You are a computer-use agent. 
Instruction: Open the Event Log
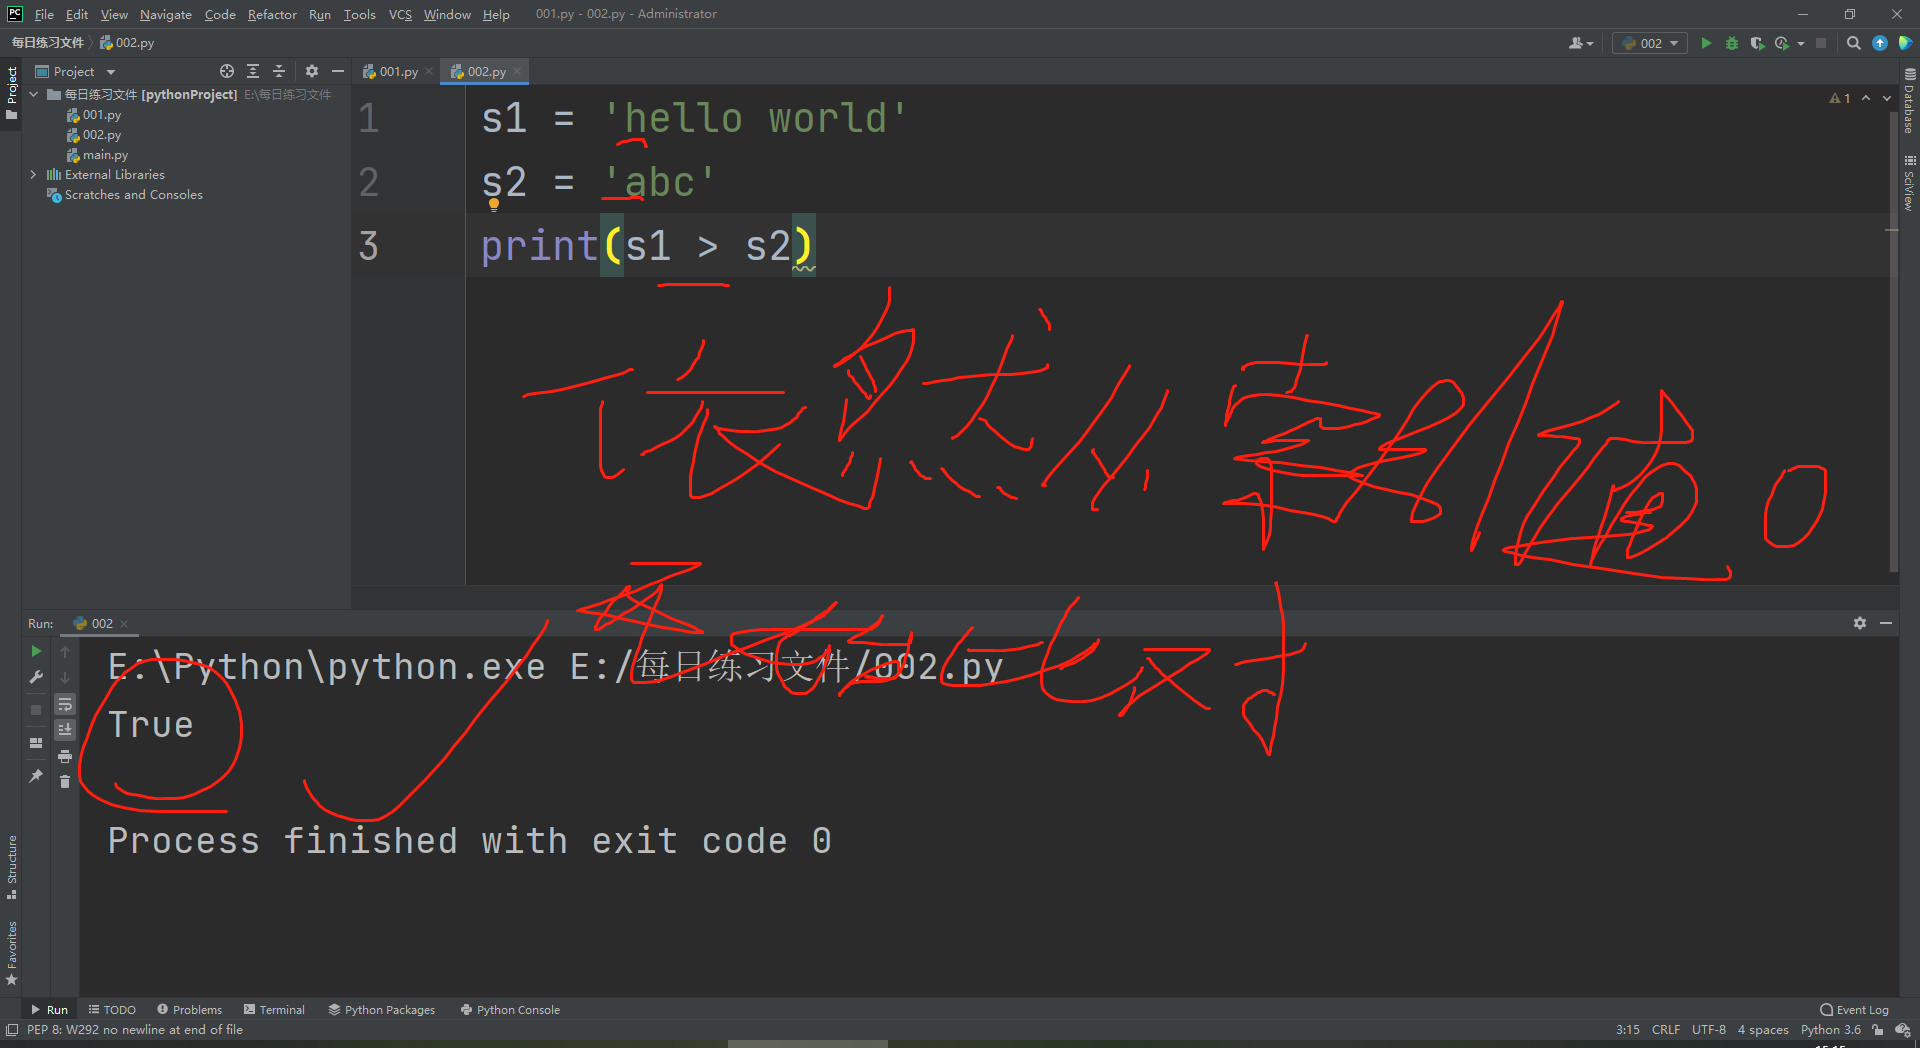click(x=1855, y=1010)
